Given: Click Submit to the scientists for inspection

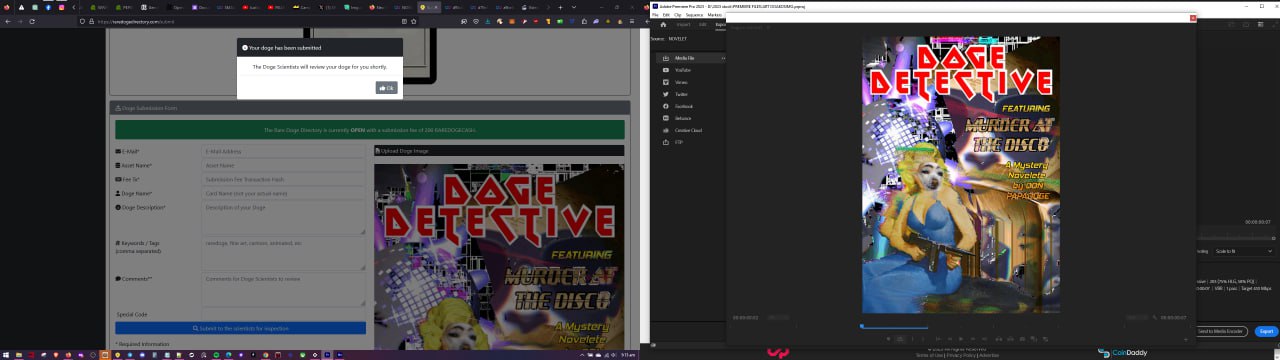Looking at the screenshot, I should [x=240, y=328].
